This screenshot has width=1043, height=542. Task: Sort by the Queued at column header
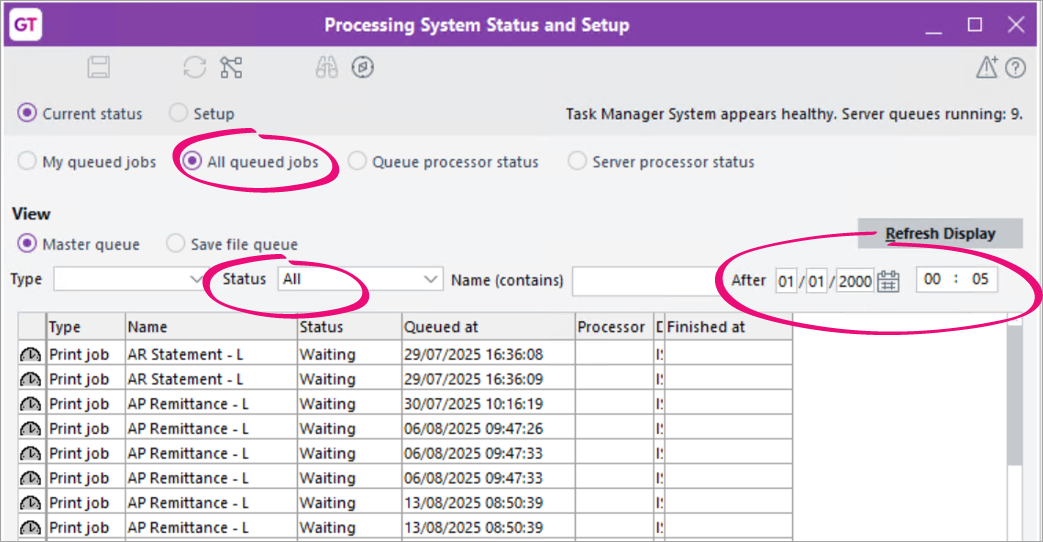click(489, 327)
